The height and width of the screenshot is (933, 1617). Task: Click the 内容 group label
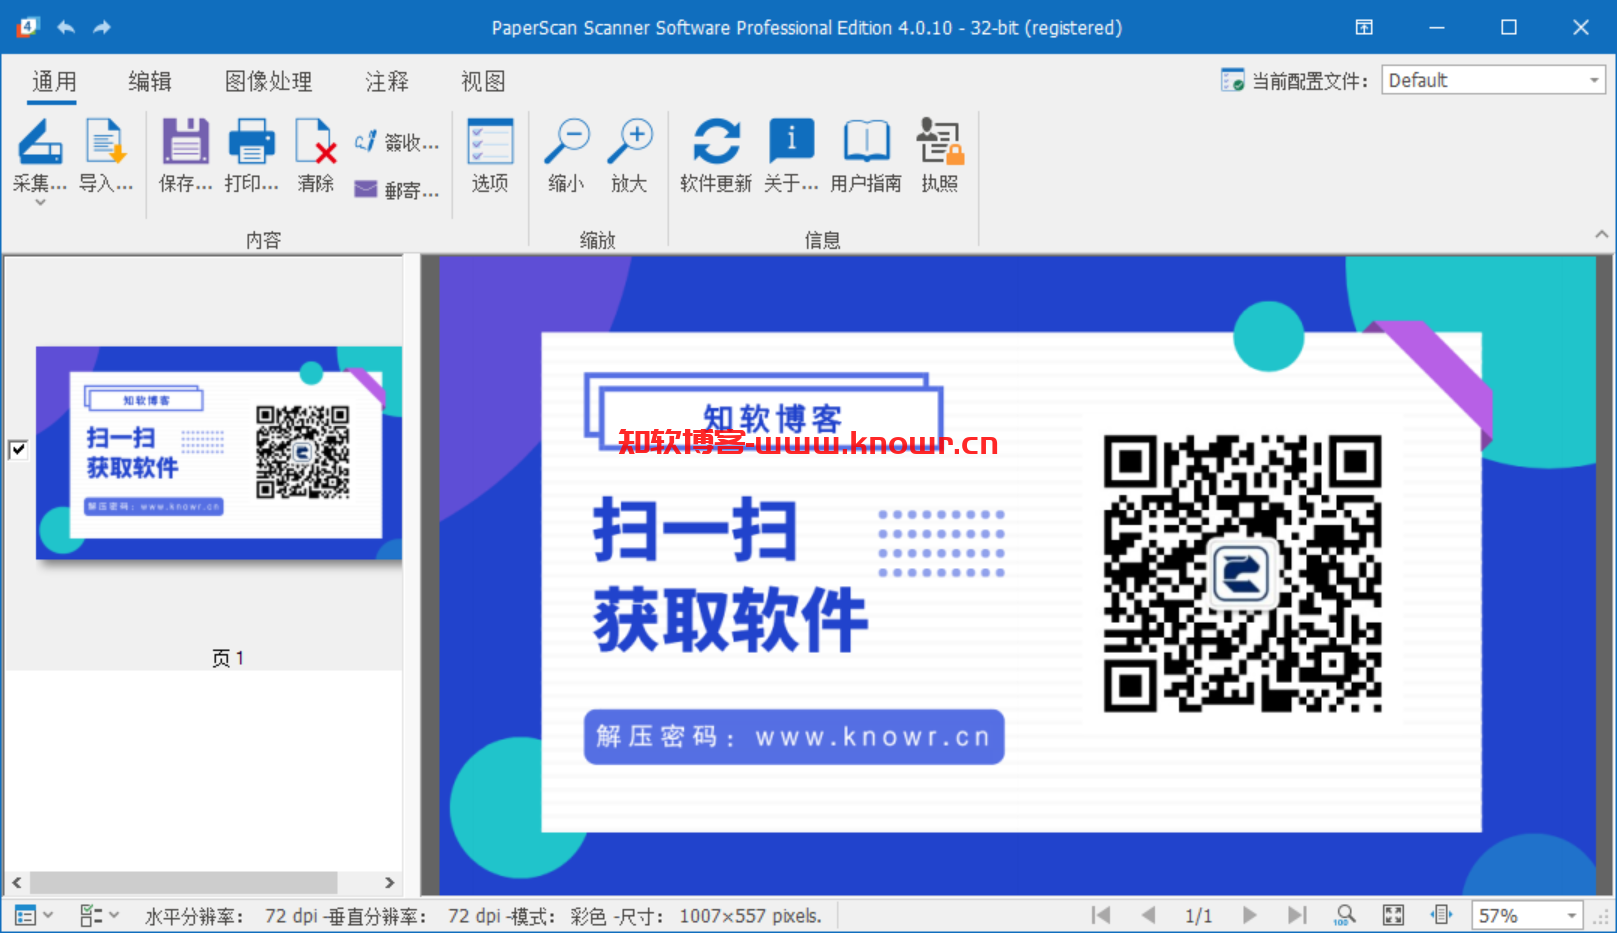pos(264,240)
